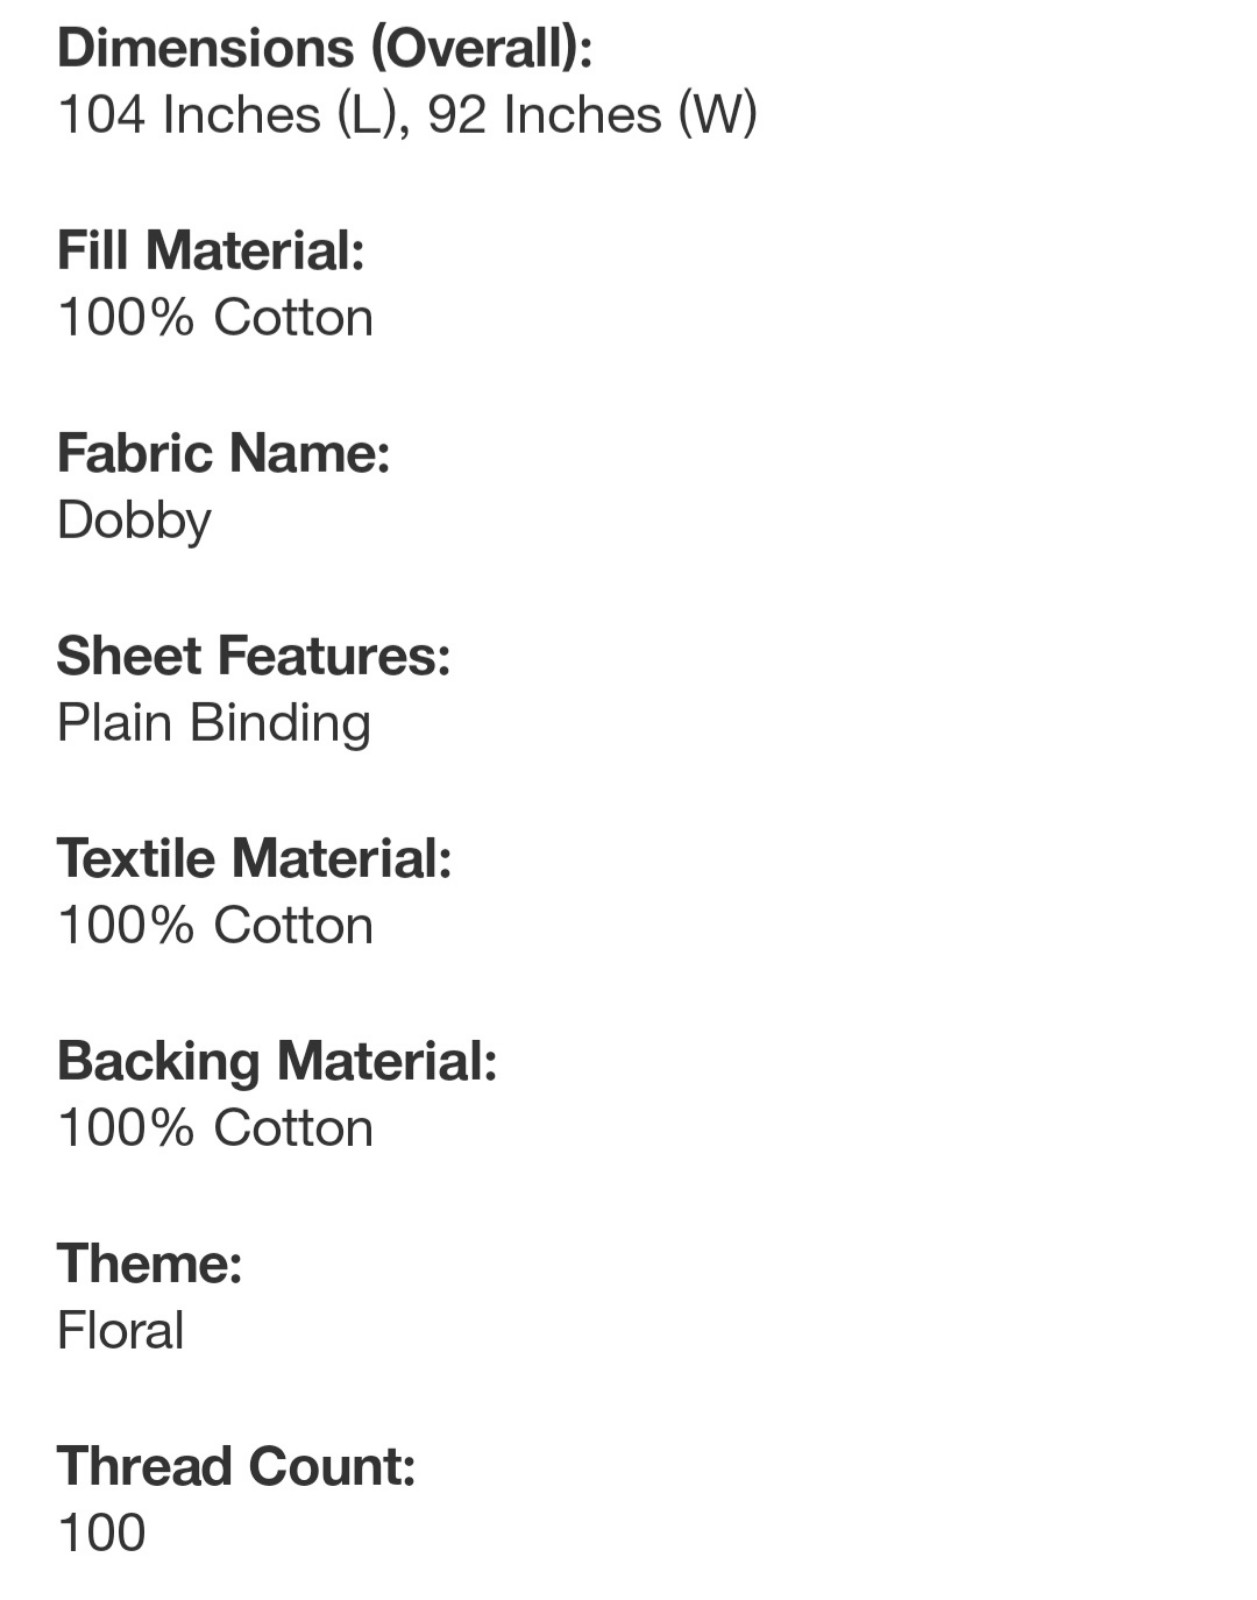The image size is (1257, 1600).
Task: Select the Thread Count heading
Action: pyautogui.click(x=236, y=1467)
